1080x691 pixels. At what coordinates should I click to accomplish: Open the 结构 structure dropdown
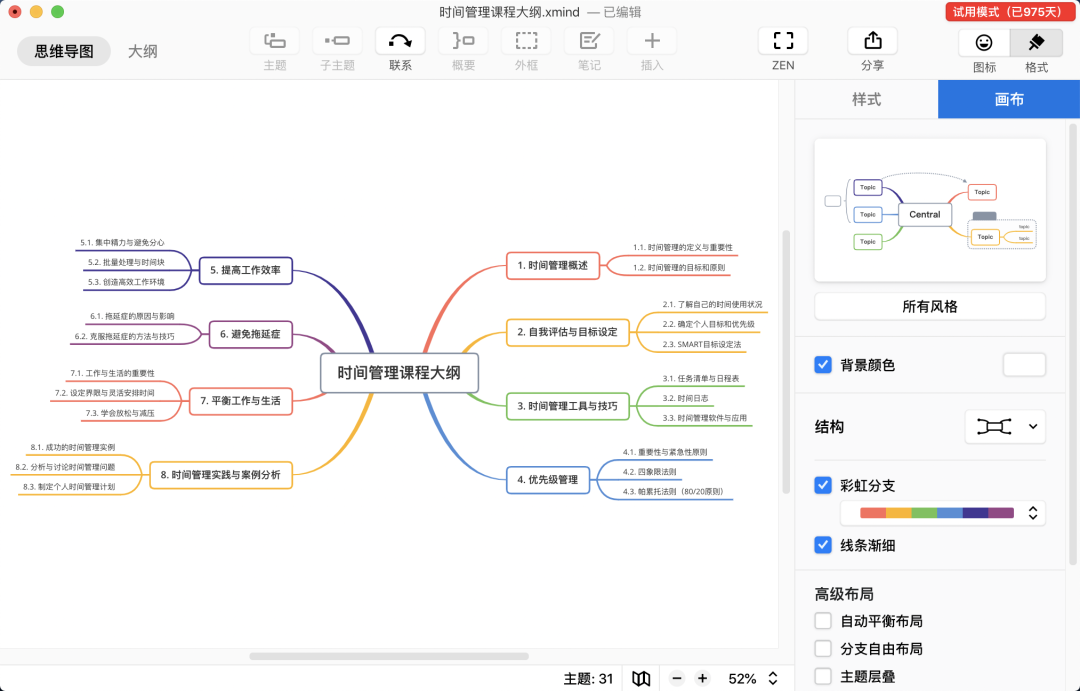pos(1006,426)
